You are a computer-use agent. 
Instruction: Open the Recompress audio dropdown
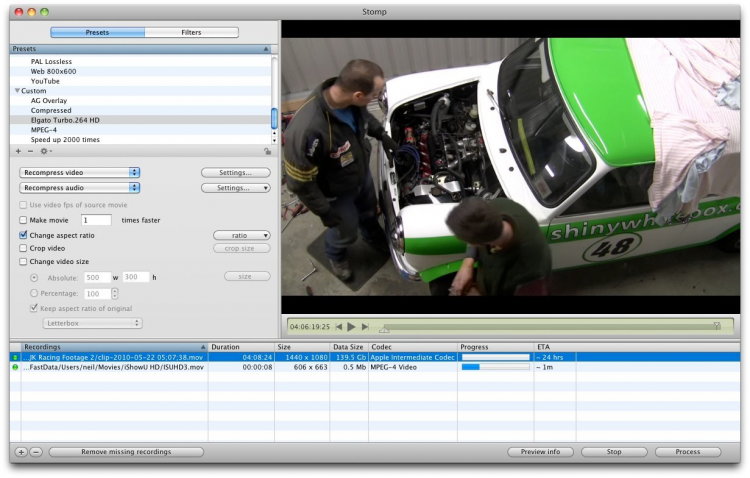coord(79,187)
